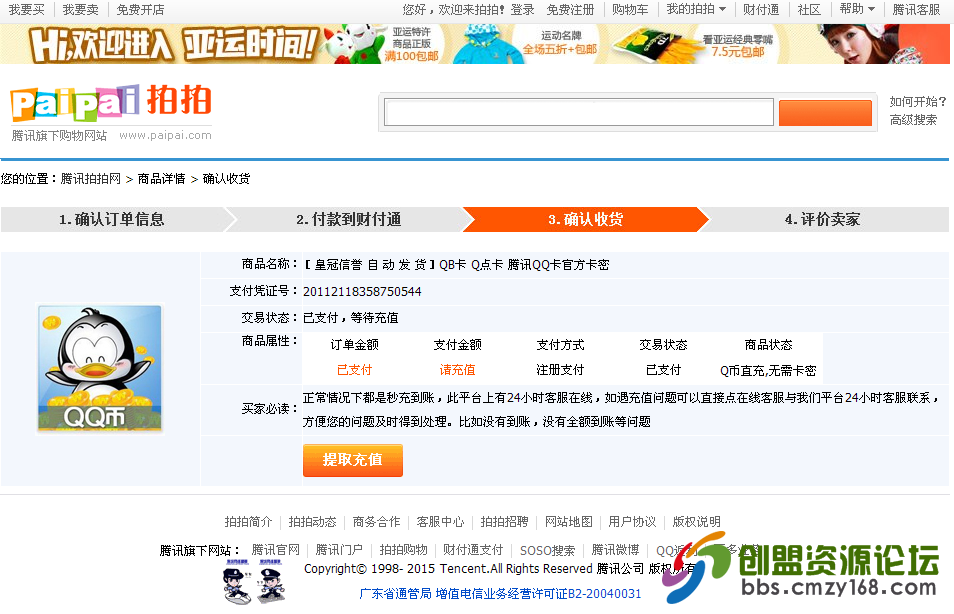Go to 腾讯拍拍网 in the breadcrumb
954x614 pixels.
(91, 179)
